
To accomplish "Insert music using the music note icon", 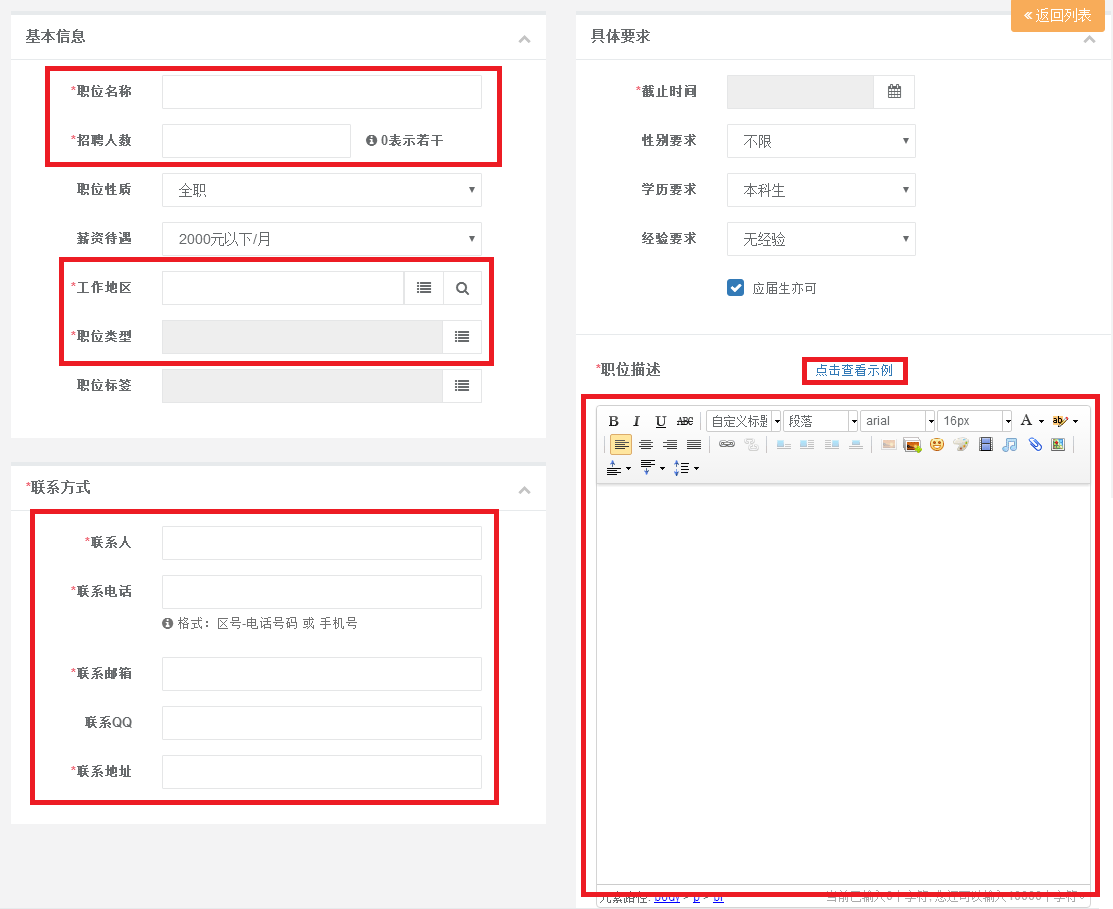I will point(1010,445).
